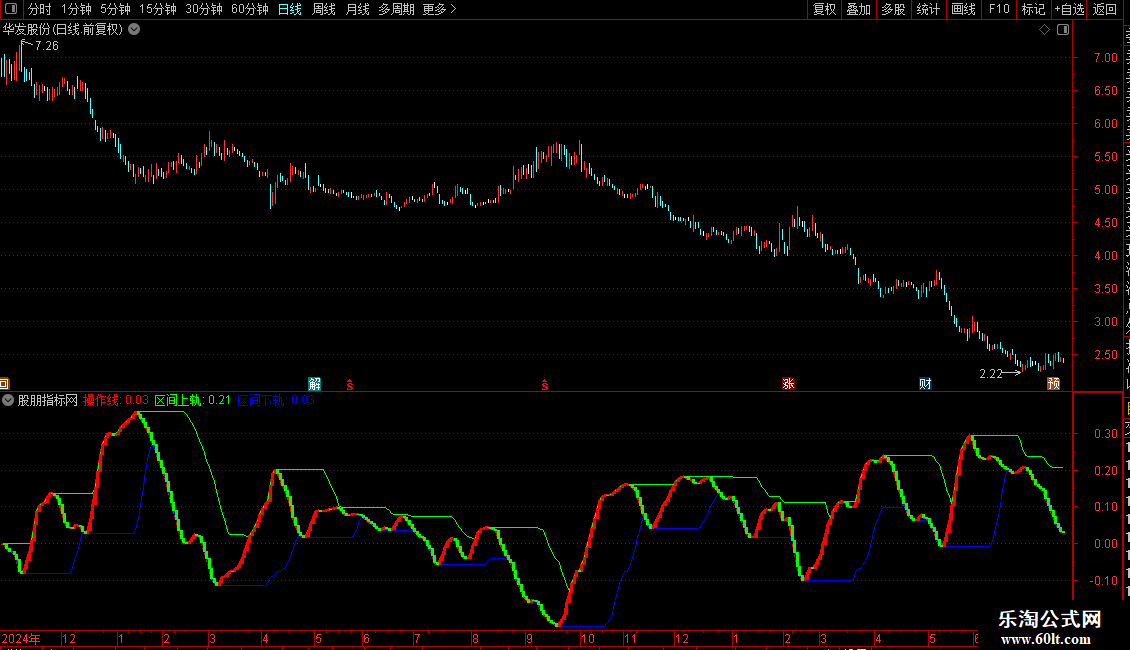The height and width of the screenshot is (650, 1130).
Task: Click the 叠加 overlay button
Action: point(858,9)
